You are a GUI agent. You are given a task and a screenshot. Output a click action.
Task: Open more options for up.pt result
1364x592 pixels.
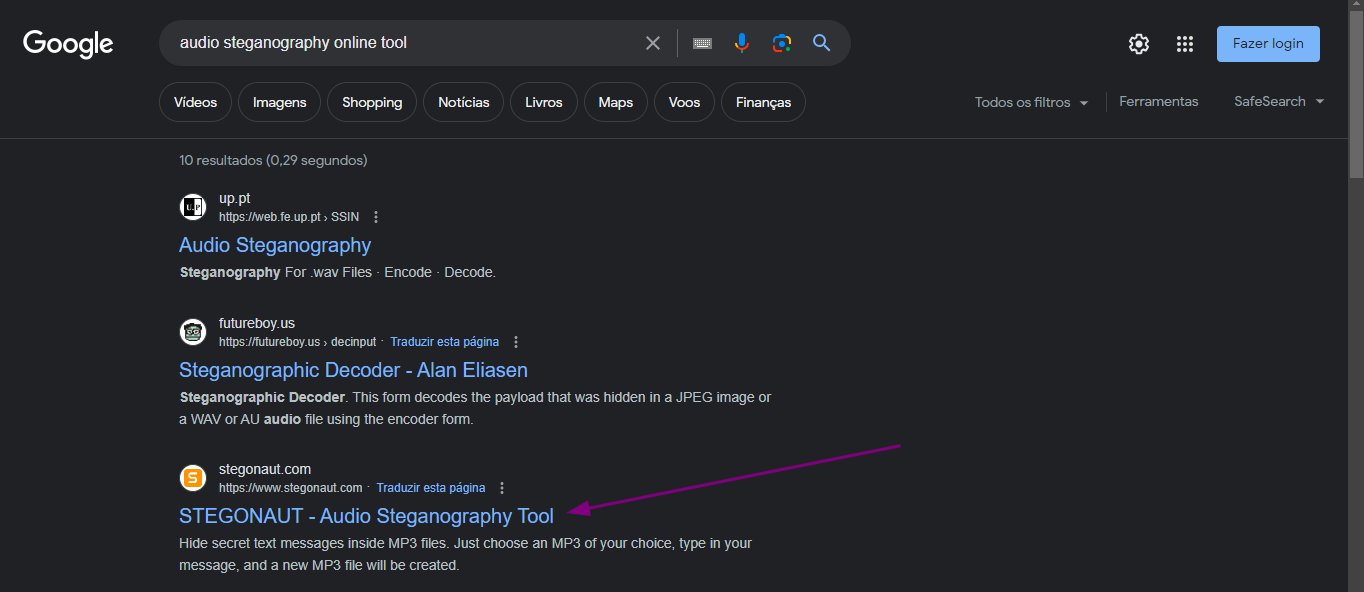click(x=376, y=217)
